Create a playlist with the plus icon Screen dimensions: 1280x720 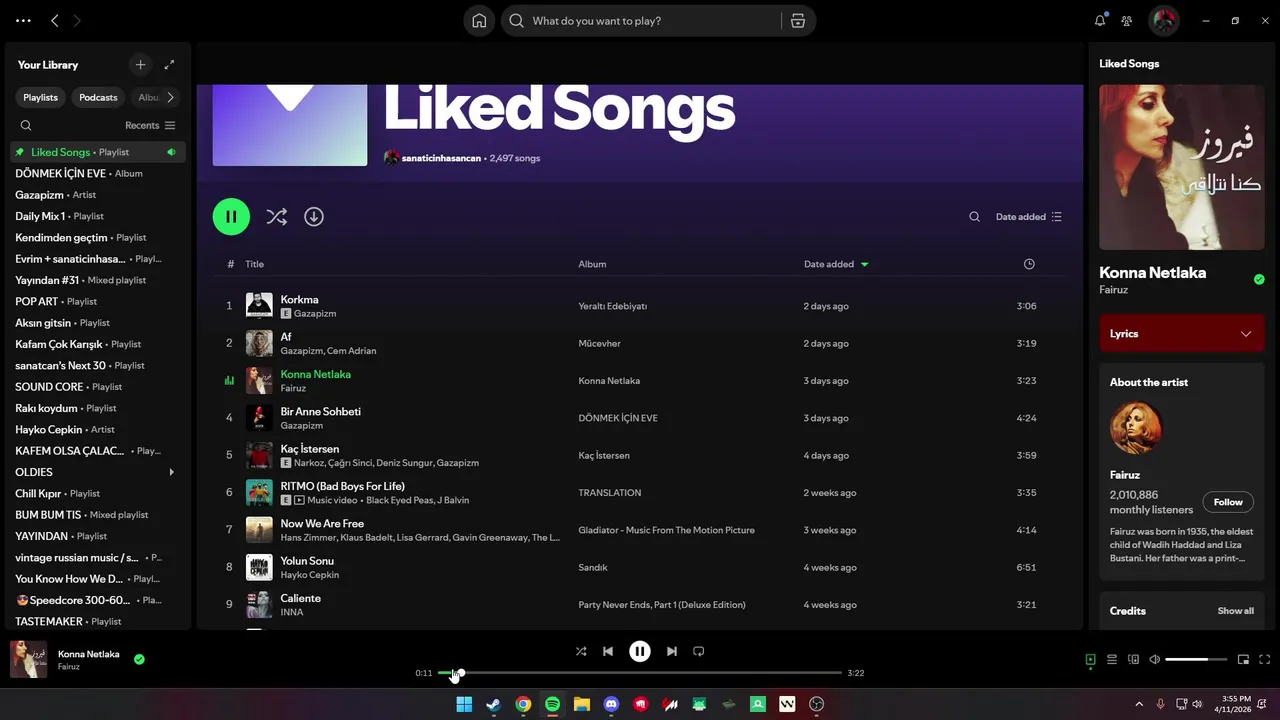coord(140,65)
